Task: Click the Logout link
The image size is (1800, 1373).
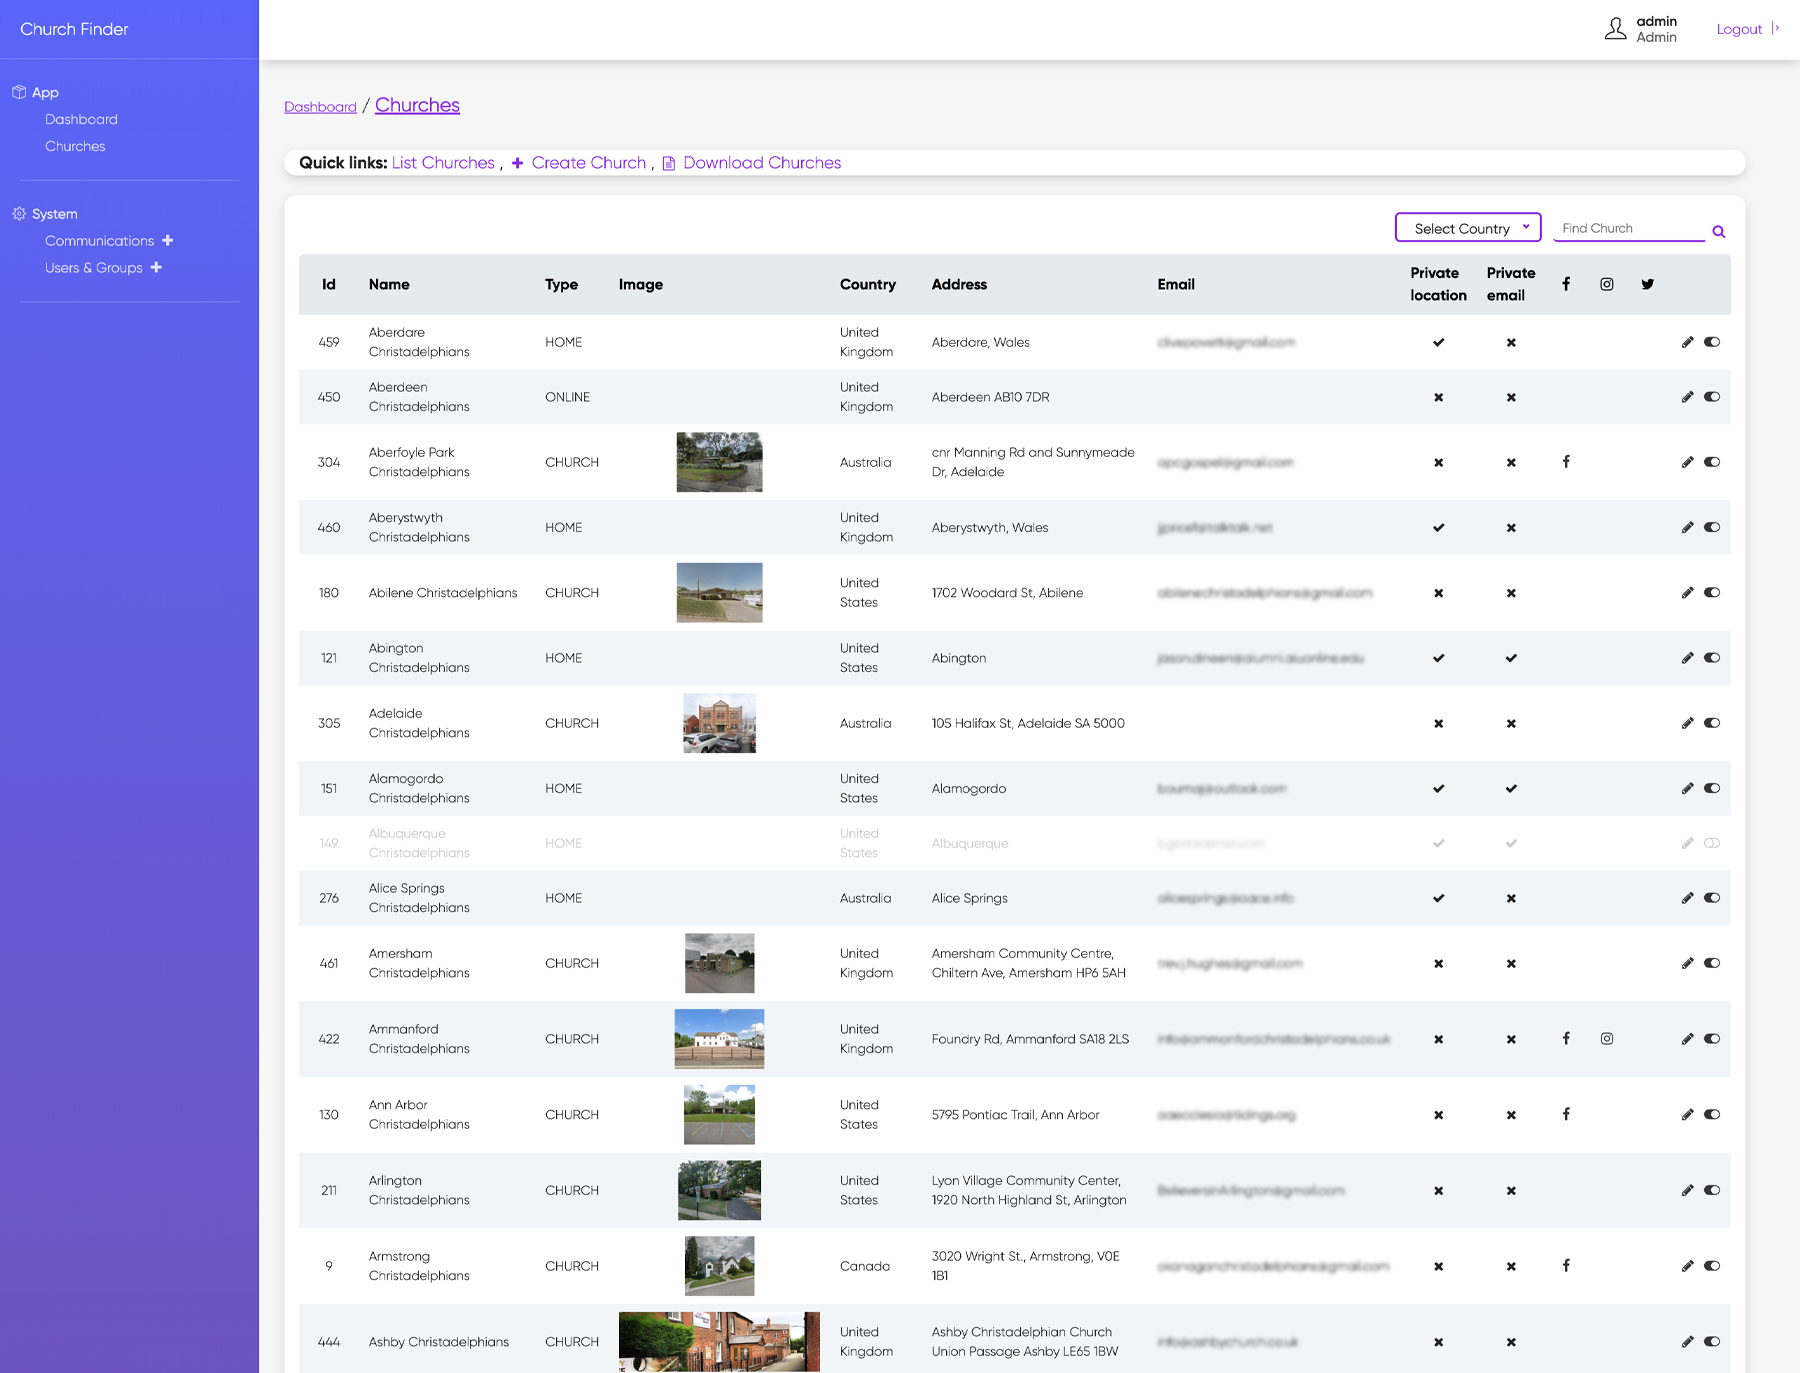Action: 1739,29
